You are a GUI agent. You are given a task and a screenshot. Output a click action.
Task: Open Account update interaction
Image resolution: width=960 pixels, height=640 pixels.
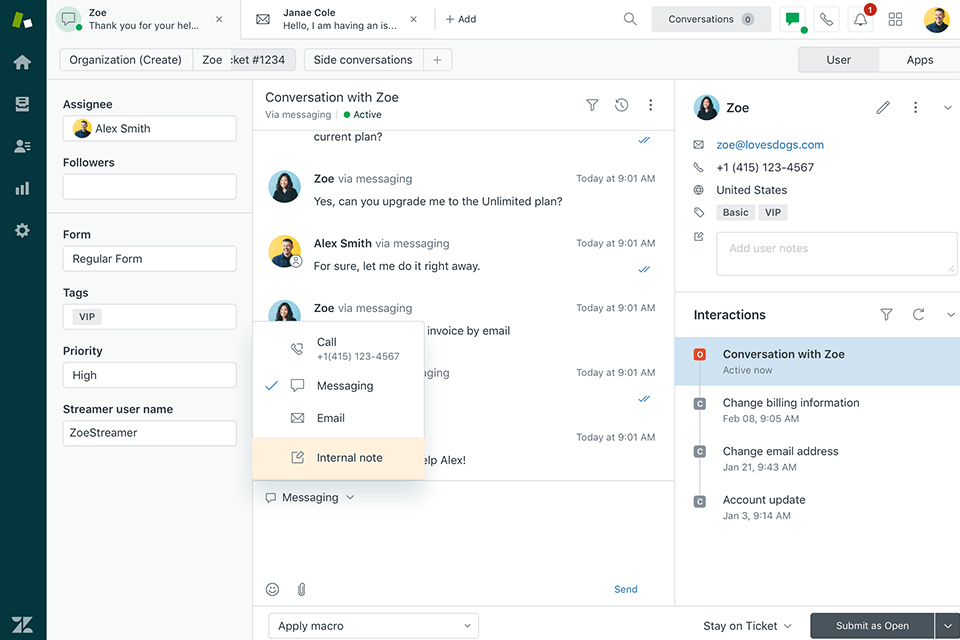817,507
